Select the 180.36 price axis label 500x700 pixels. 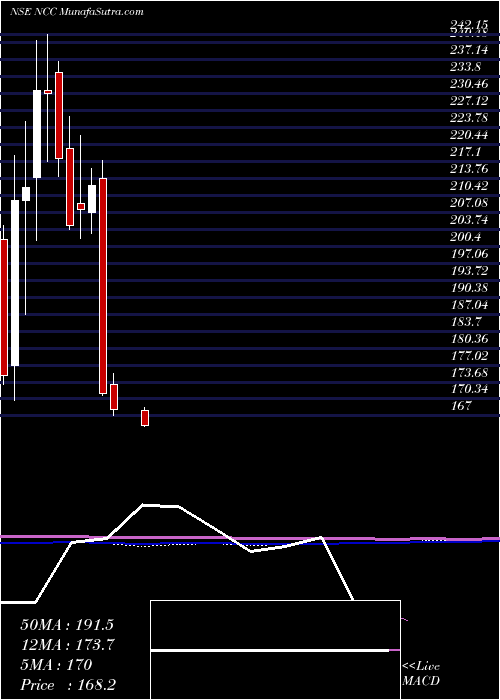coord(469,339)
